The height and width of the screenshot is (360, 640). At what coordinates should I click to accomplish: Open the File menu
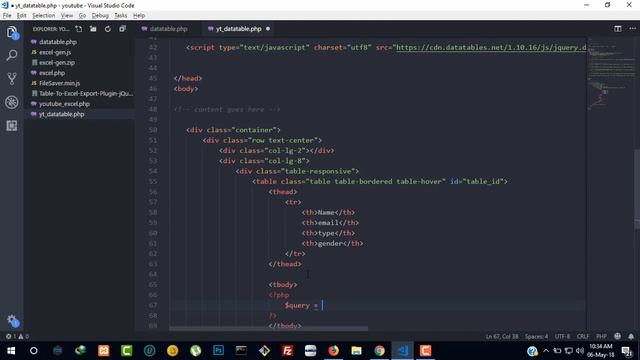[x=7, y=16]
